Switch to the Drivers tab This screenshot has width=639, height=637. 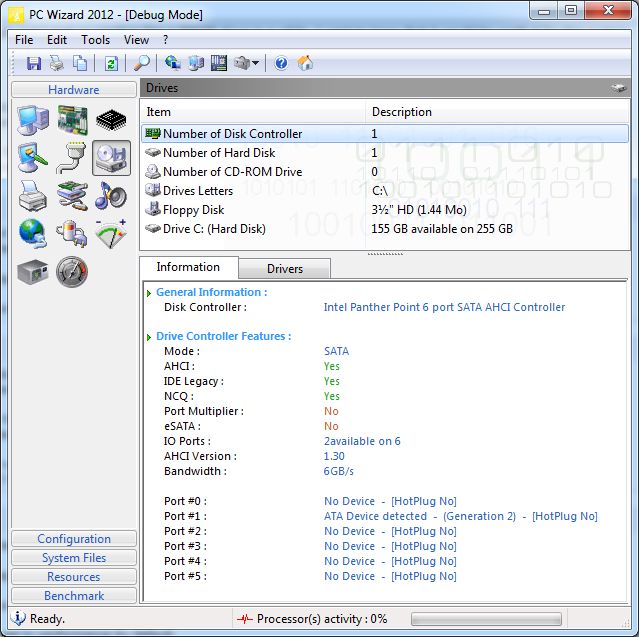coord(285,269)
